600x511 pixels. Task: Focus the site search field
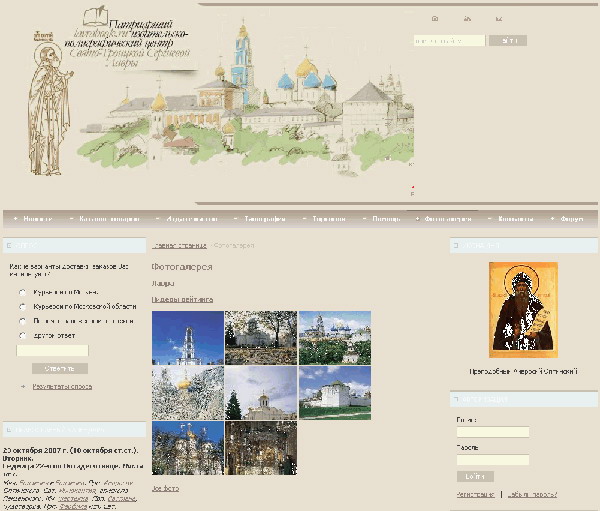(449, 41)
